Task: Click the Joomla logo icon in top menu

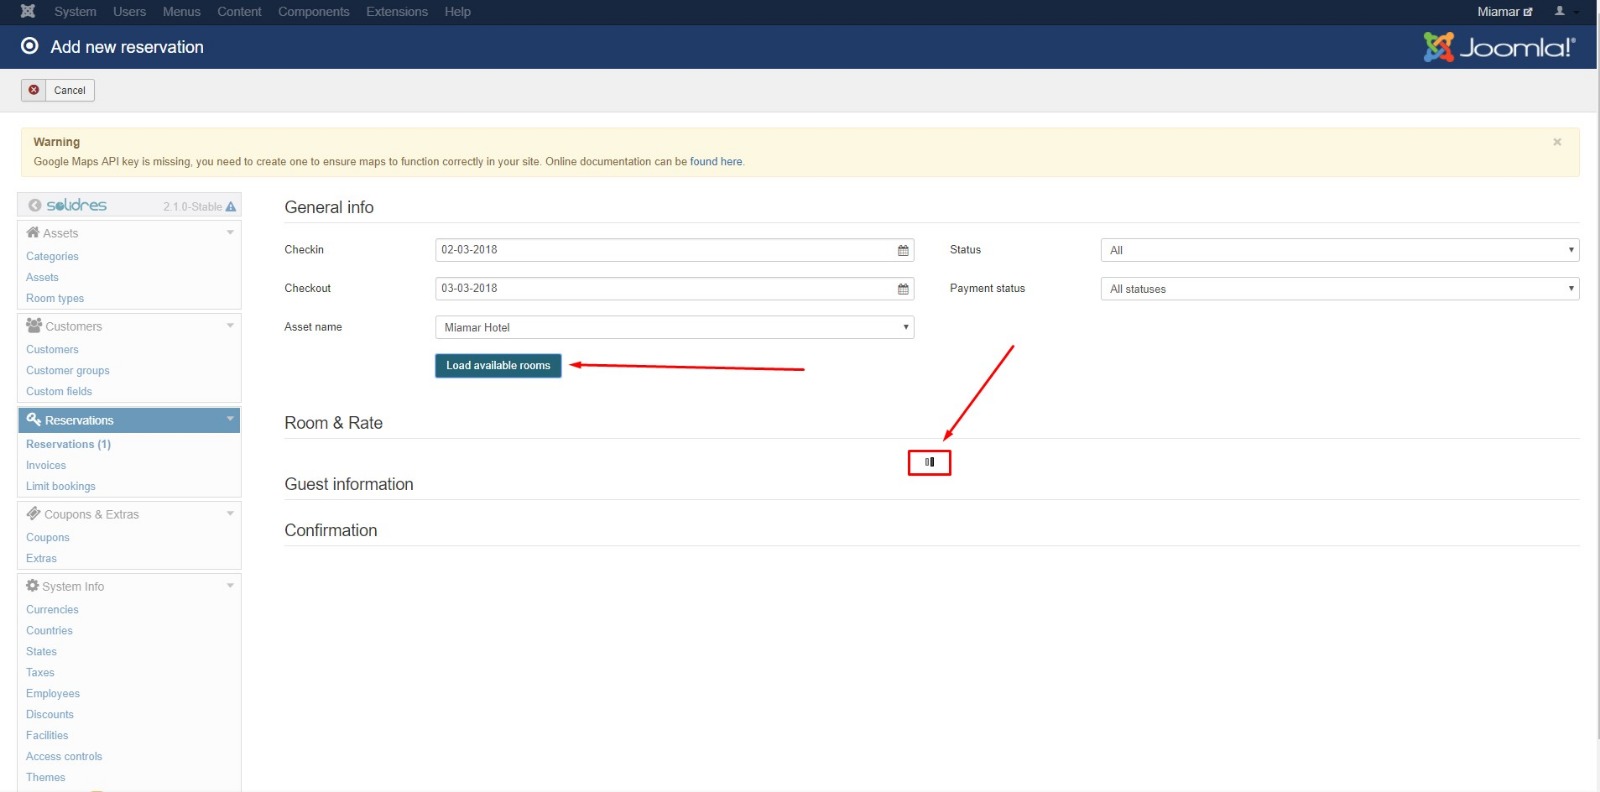Action: click(28, 11)
